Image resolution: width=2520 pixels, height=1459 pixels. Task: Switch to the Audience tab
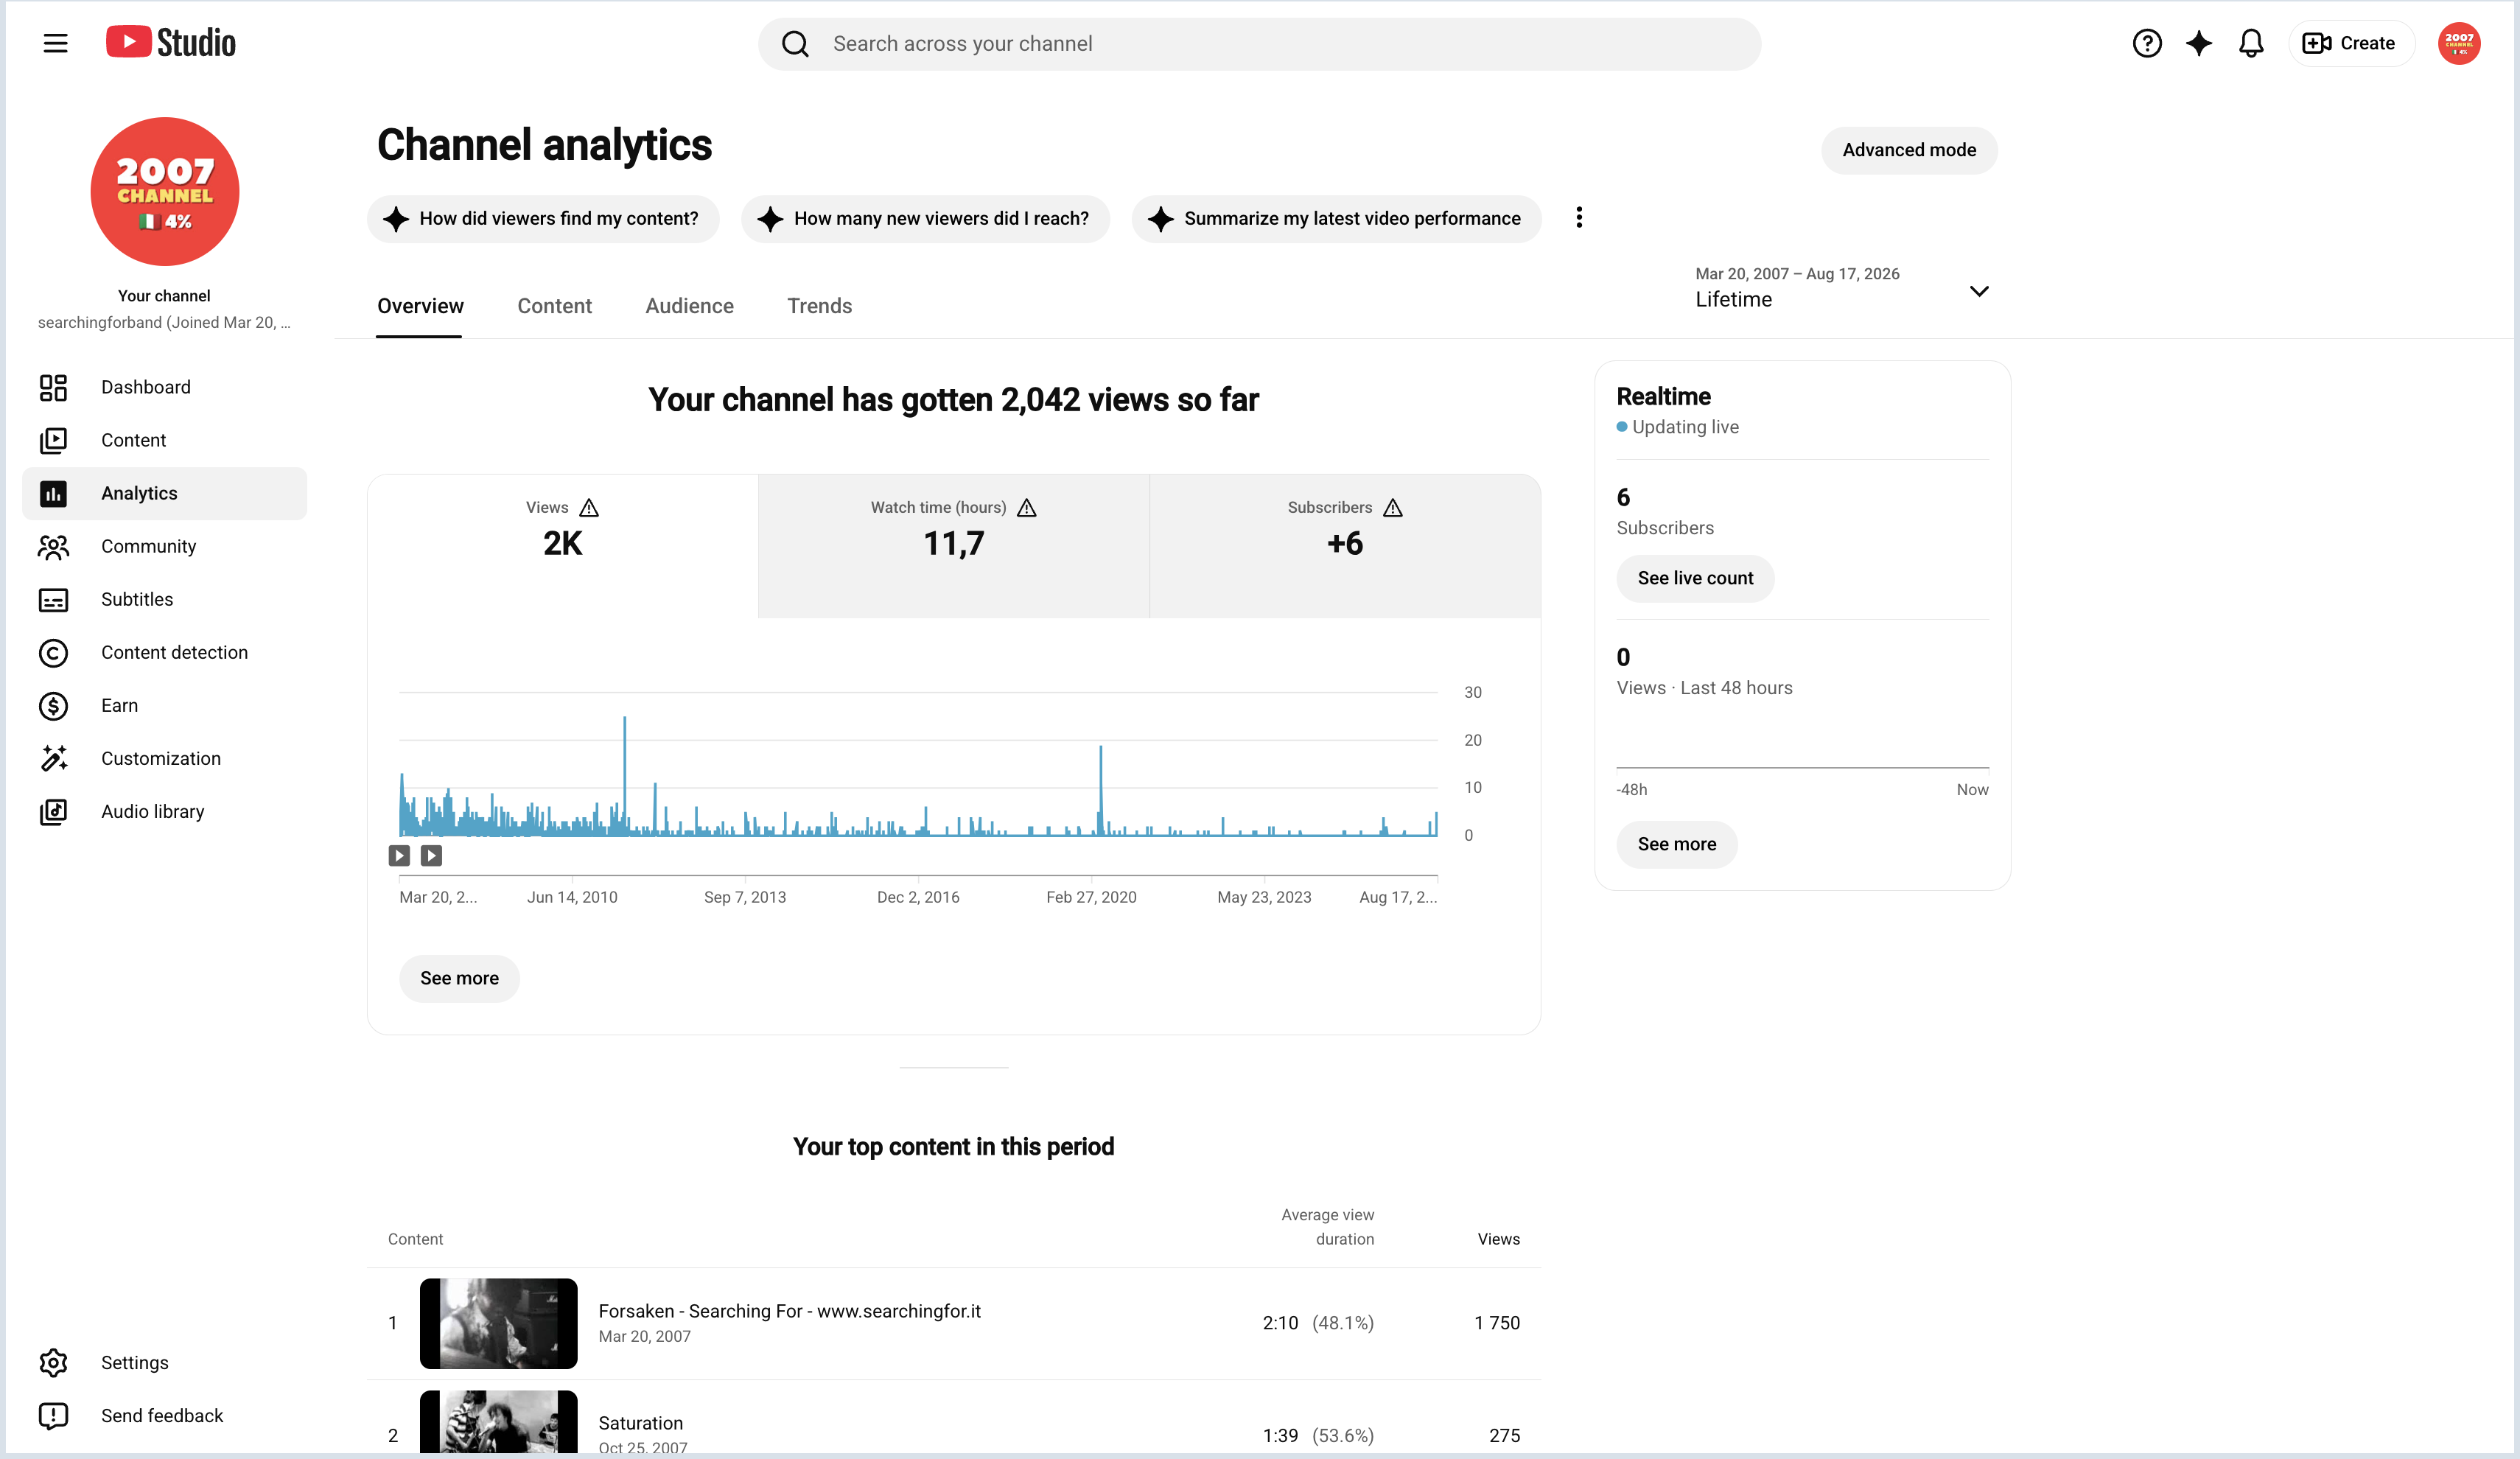coord(689,306)
